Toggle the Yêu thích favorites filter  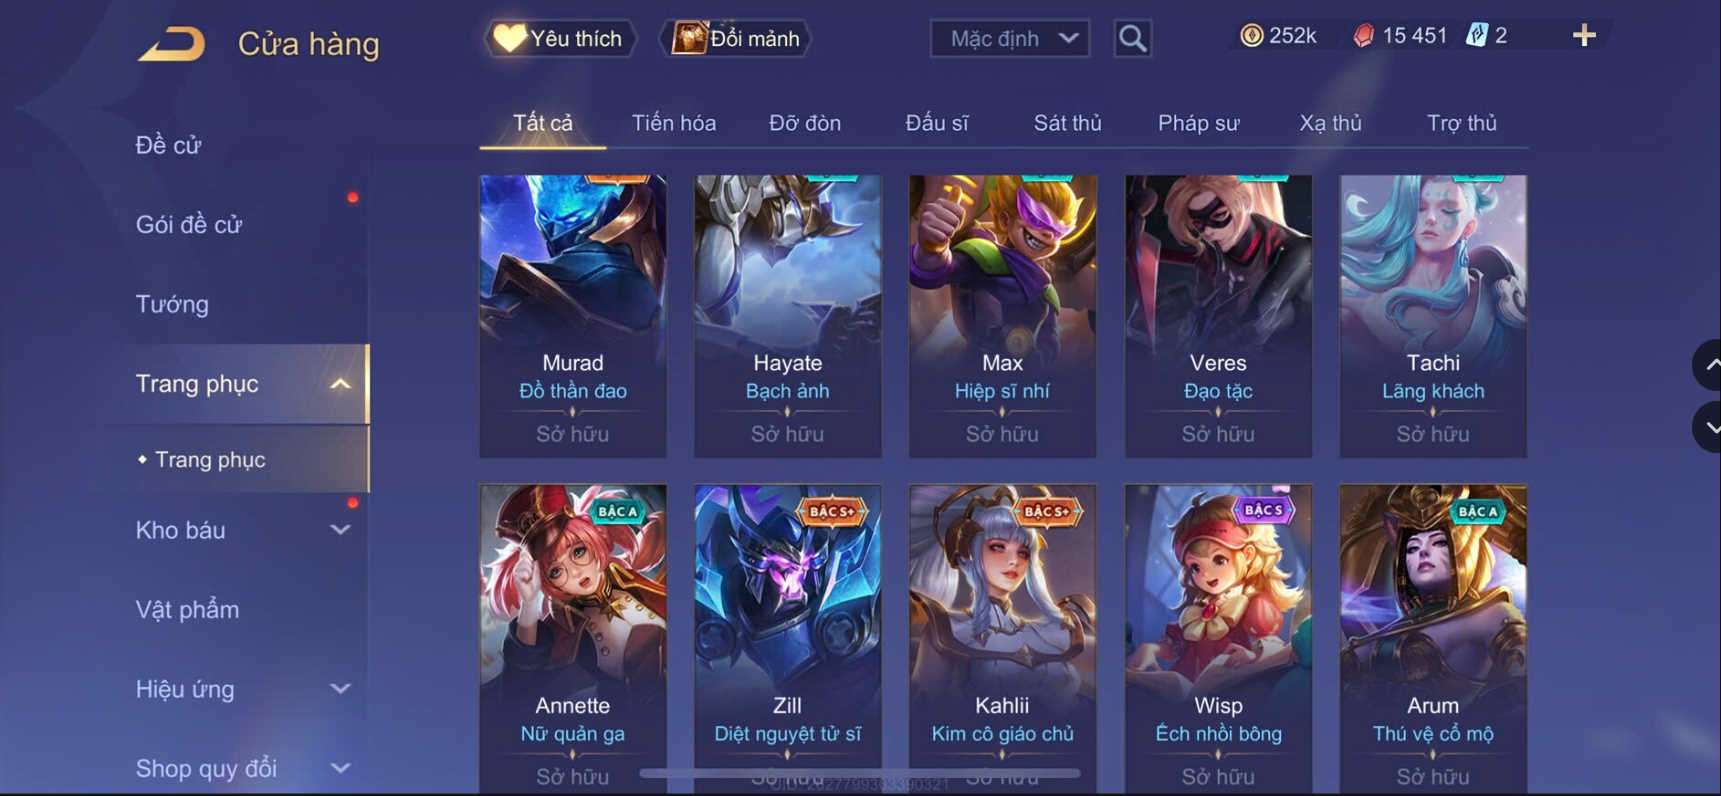point(560,39)
